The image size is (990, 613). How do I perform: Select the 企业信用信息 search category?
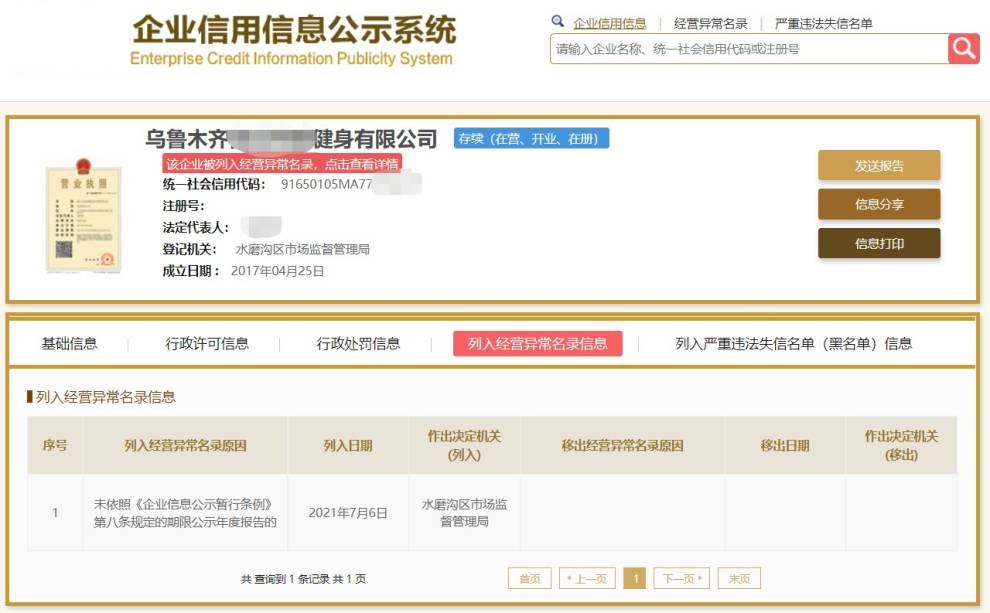(x=609, y=23)
